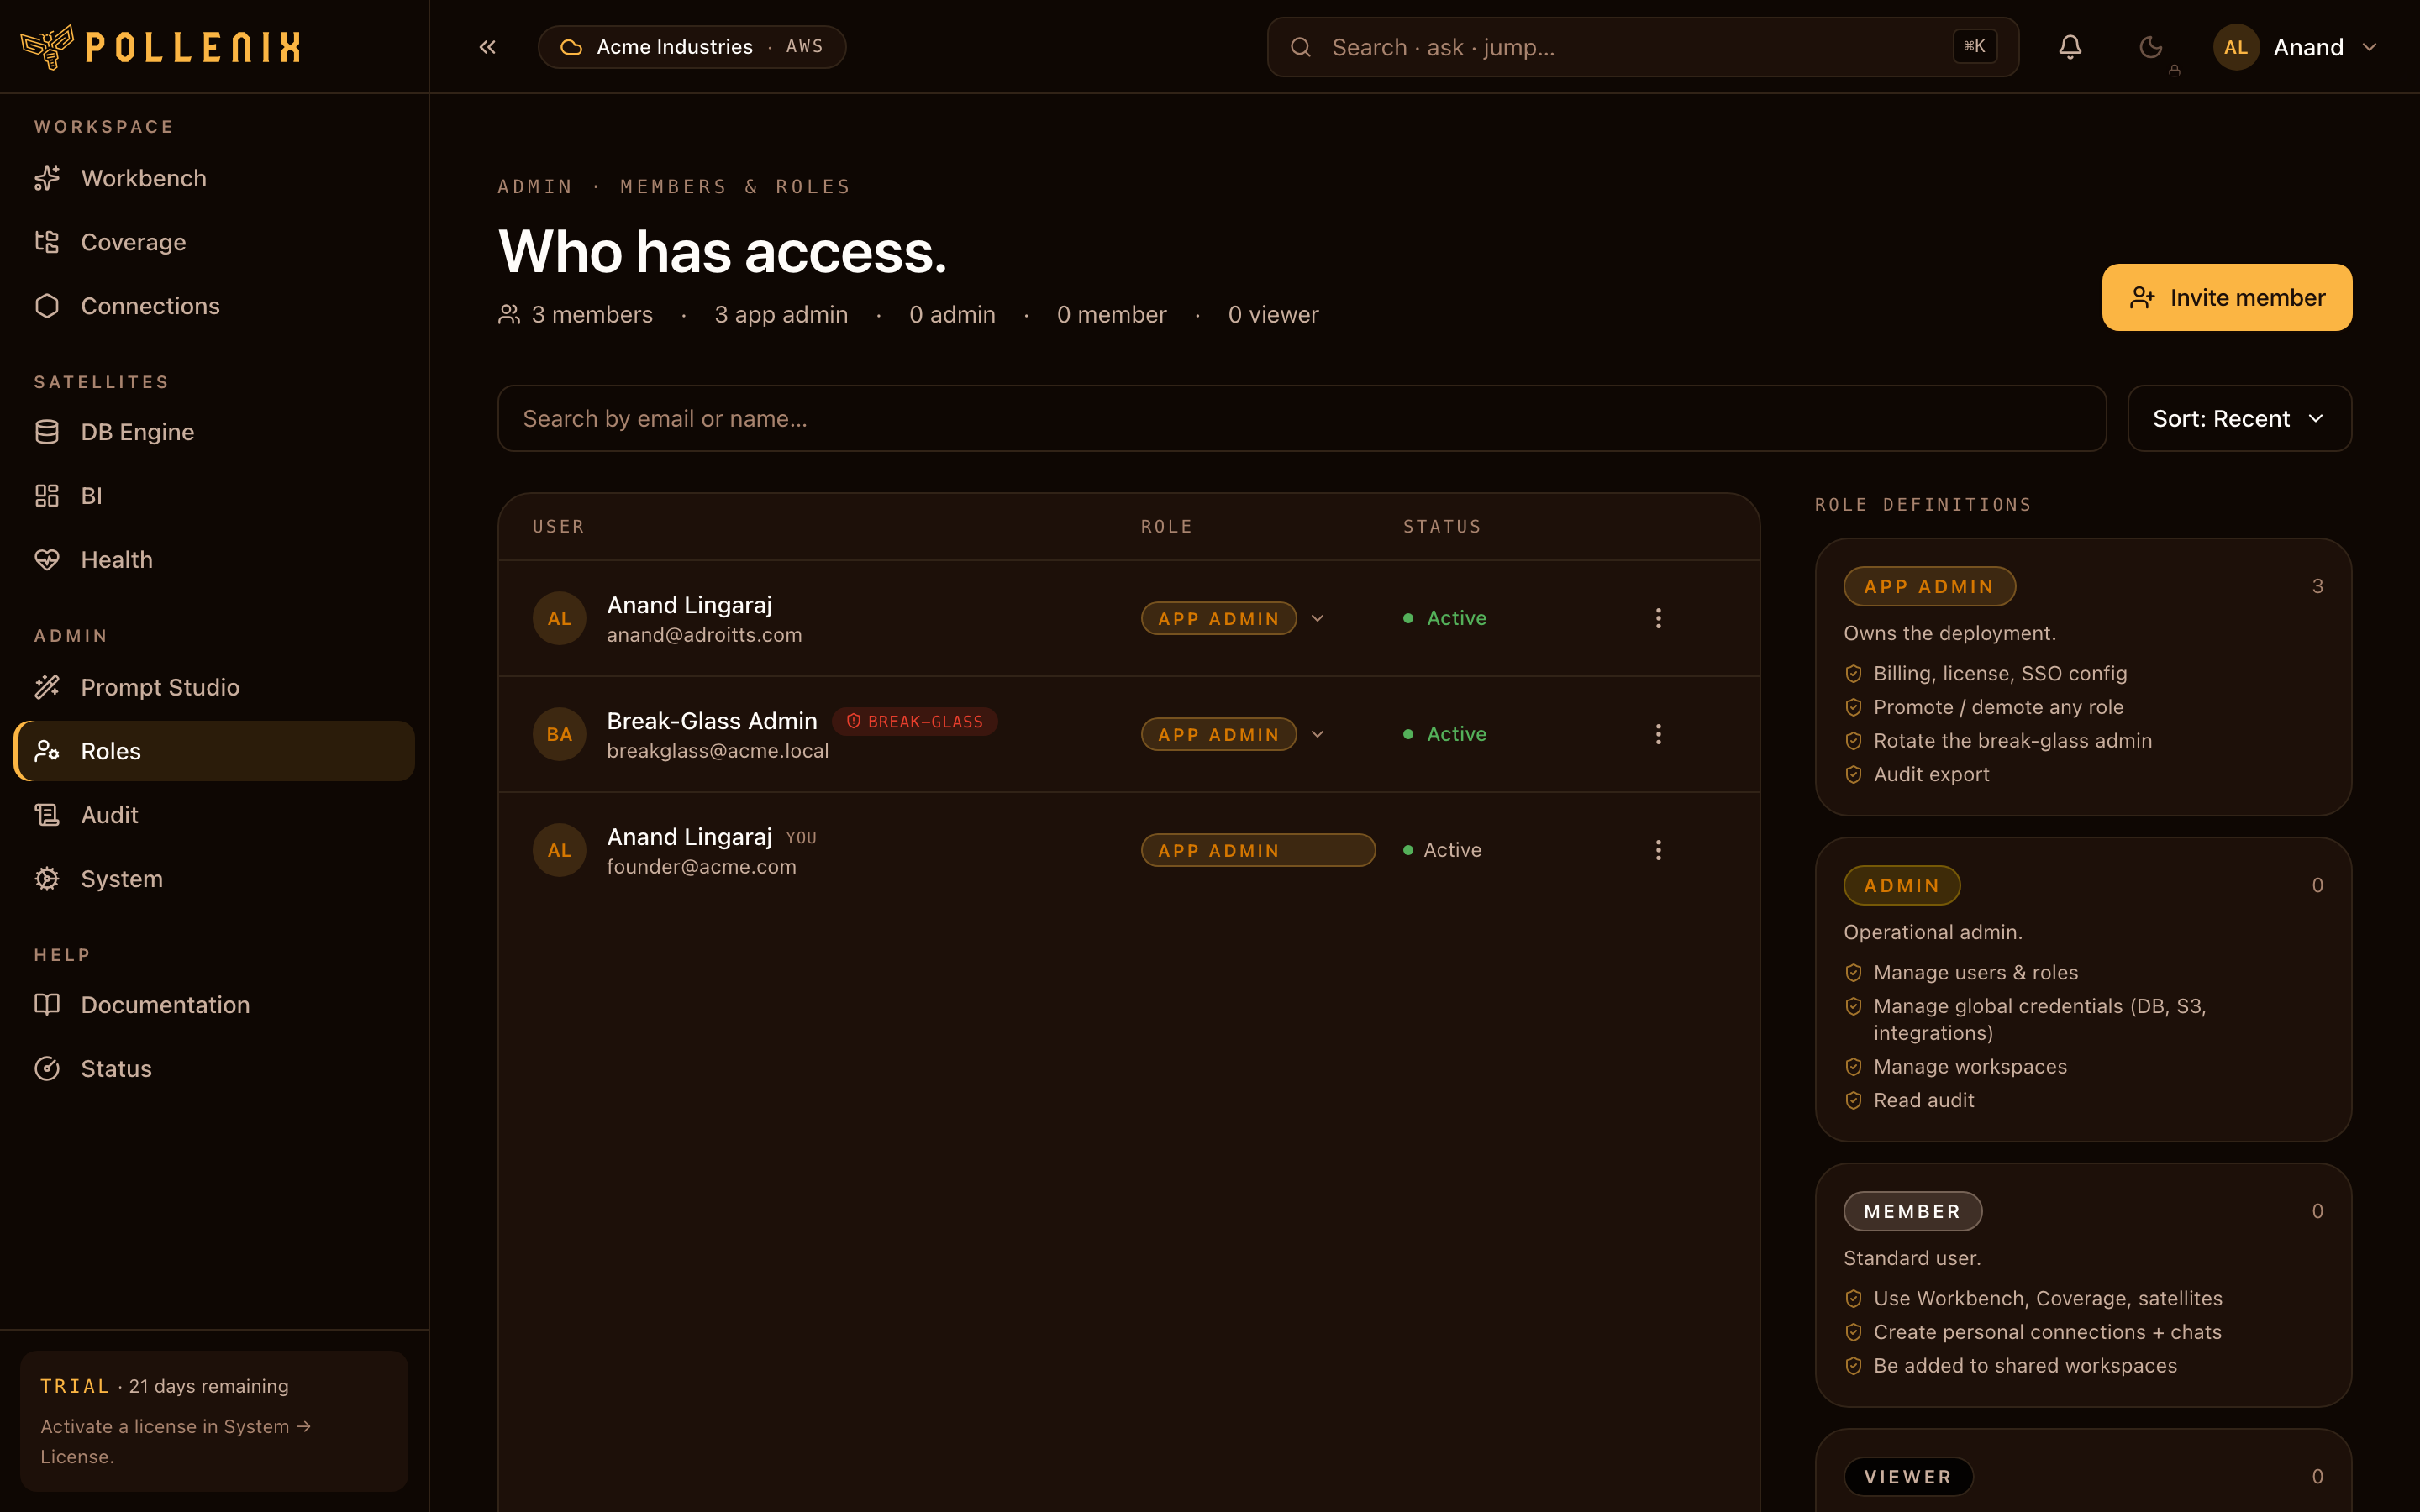Click APP ADMIN badge on founder@acme.com row
The image size is (2420, 1512).
[x=1258, y=850]
